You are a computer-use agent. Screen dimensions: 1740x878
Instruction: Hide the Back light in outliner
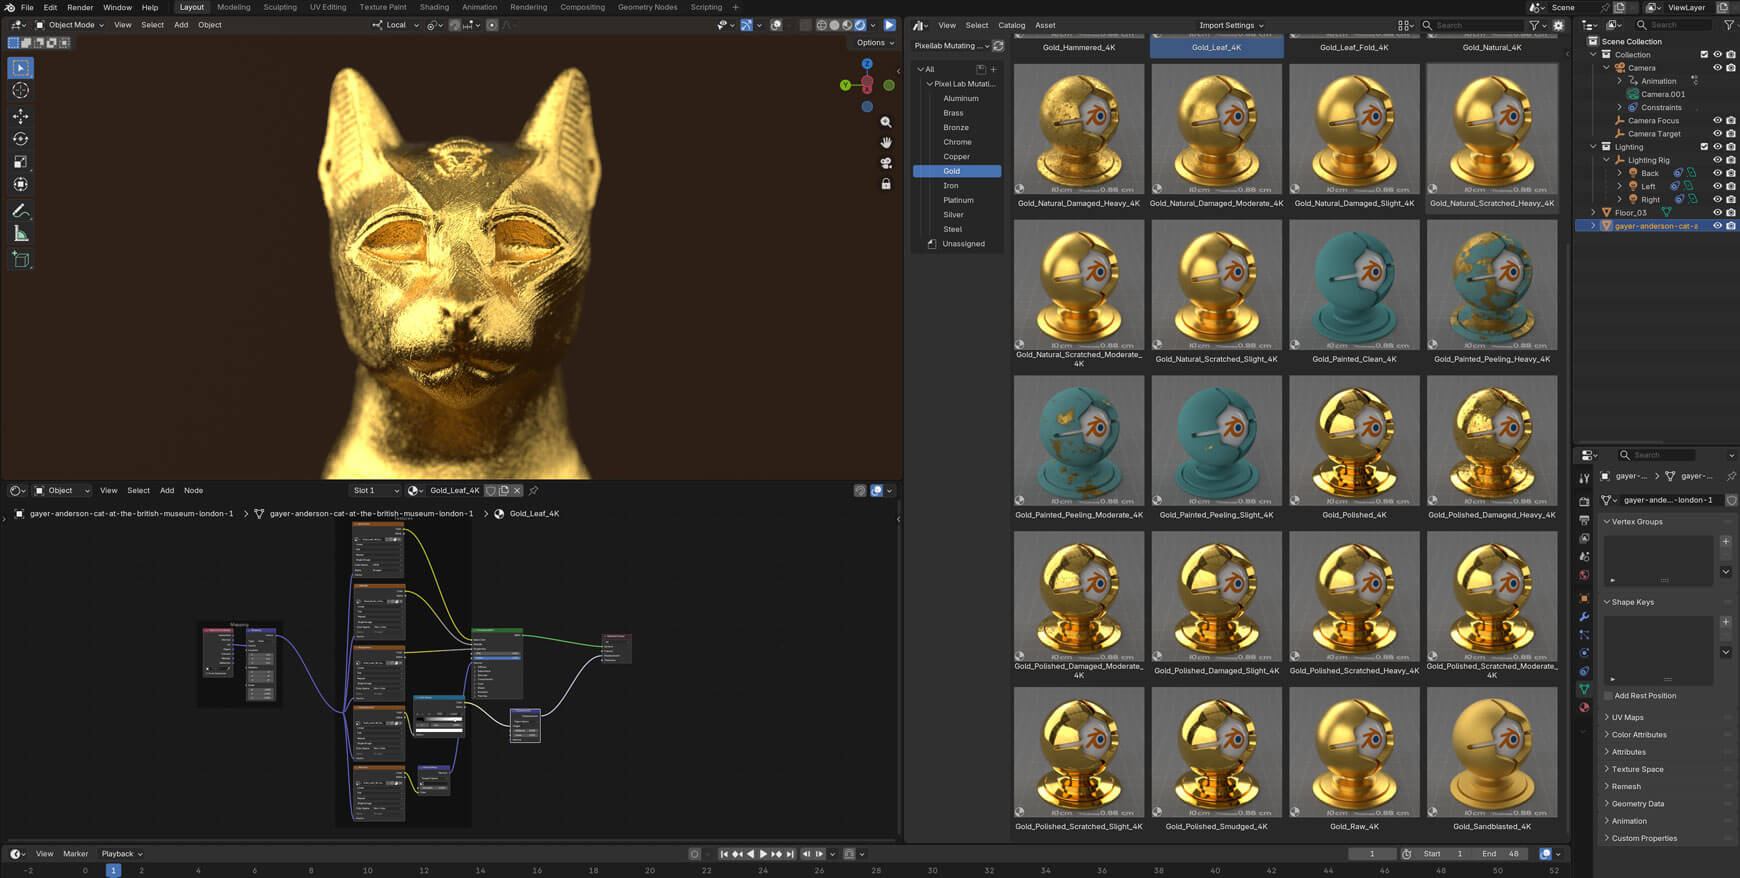pyautogui.click(x=1718, y=173)
